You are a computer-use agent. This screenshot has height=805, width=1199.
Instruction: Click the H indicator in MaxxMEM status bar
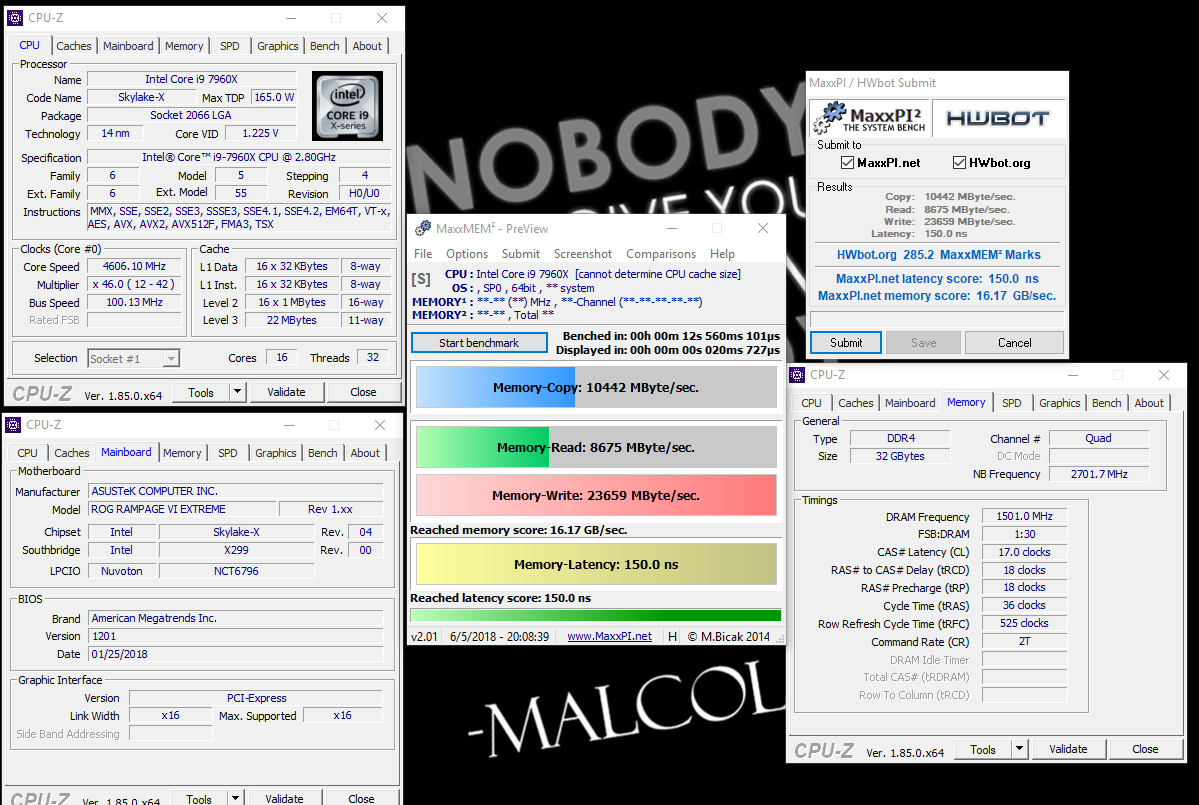tap(672, 636)
